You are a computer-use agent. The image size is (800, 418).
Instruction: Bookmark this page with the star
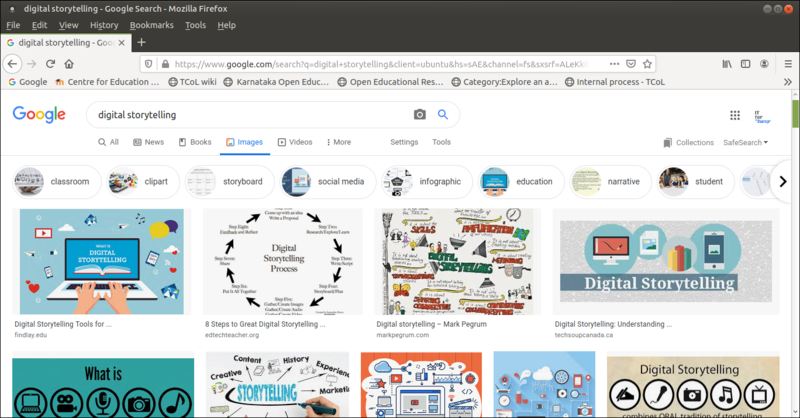coord(647,64)
